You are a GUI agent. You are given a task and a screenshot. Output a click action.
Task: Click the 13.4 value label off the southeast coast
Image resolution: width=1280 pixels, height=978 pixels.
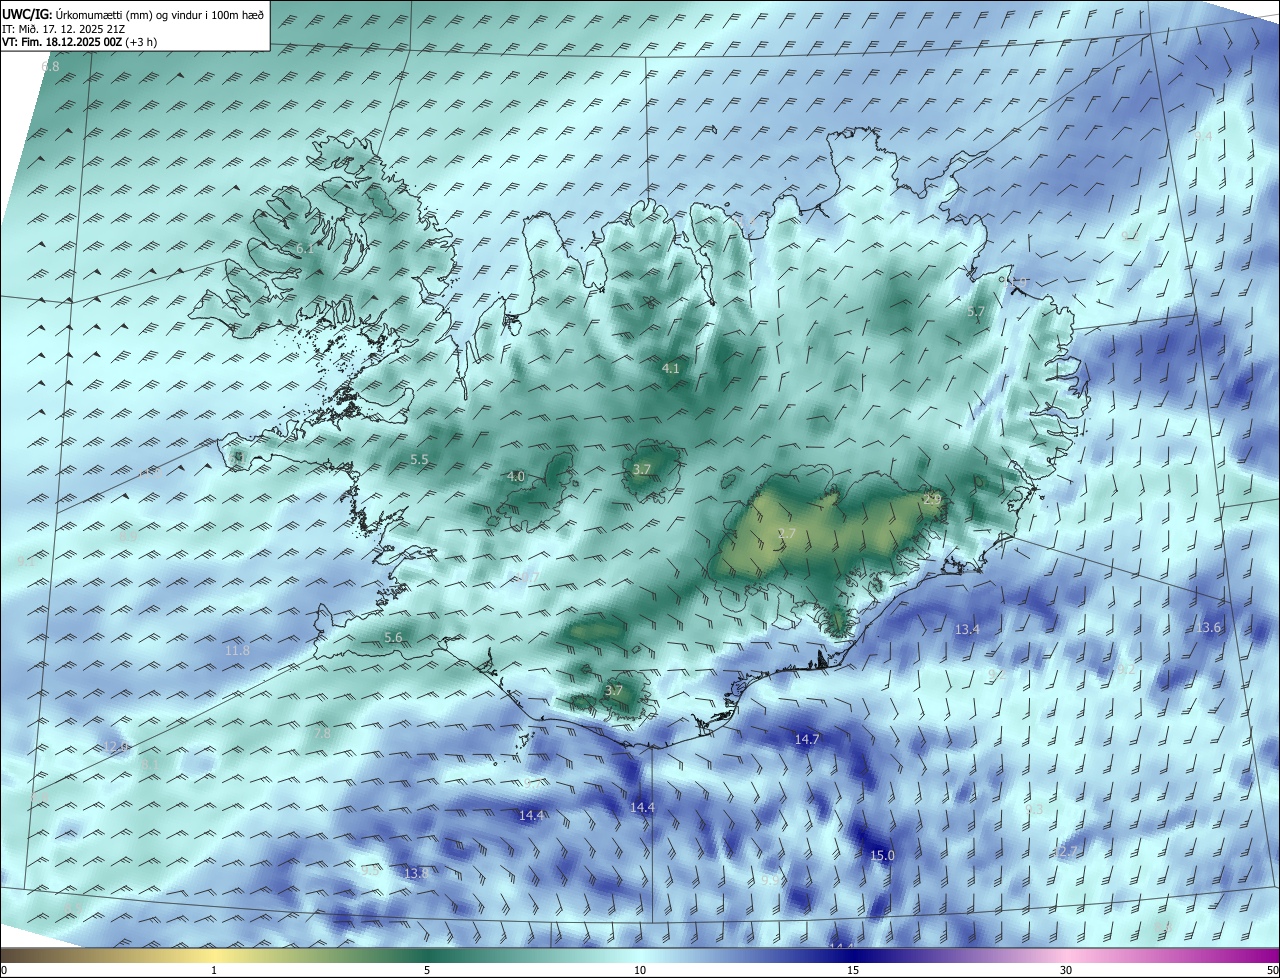(967, 629)
